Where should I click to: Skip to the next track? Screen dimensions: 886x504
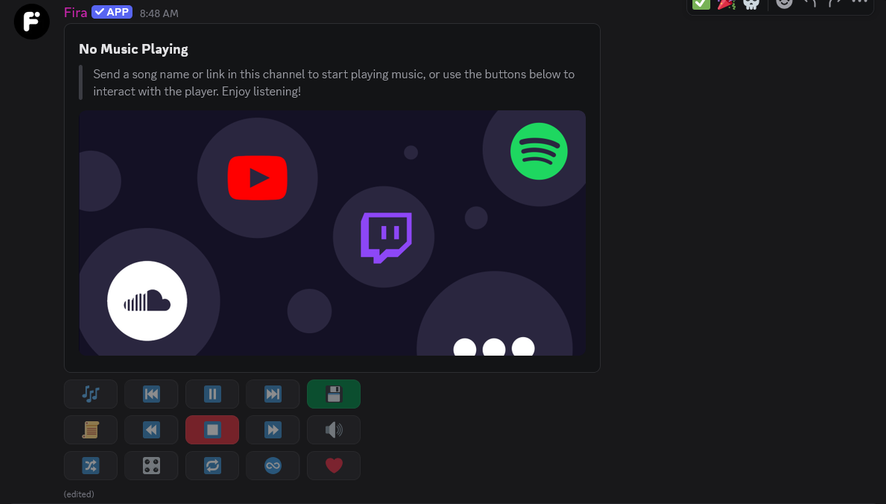tap(273, 394)
